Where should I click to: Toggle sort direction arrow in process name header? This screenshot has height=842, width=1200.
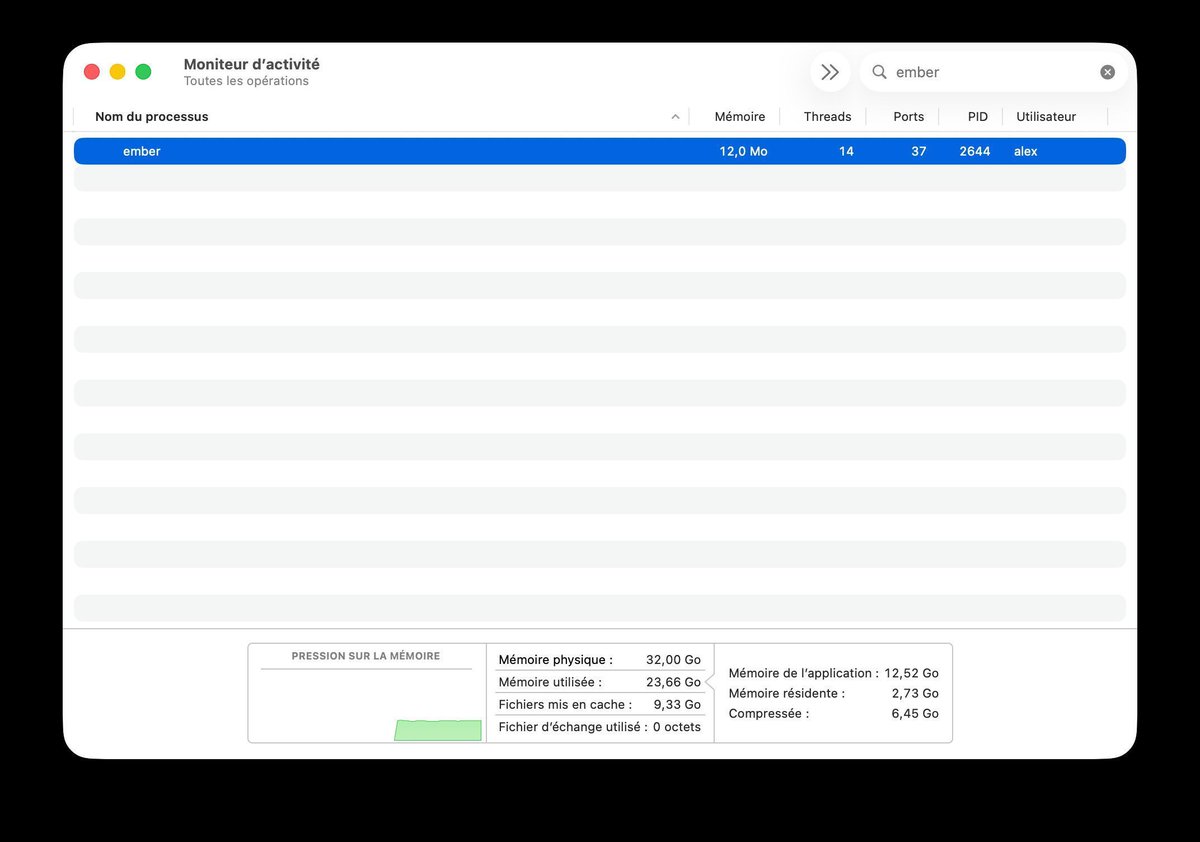[x=675, y=117]
